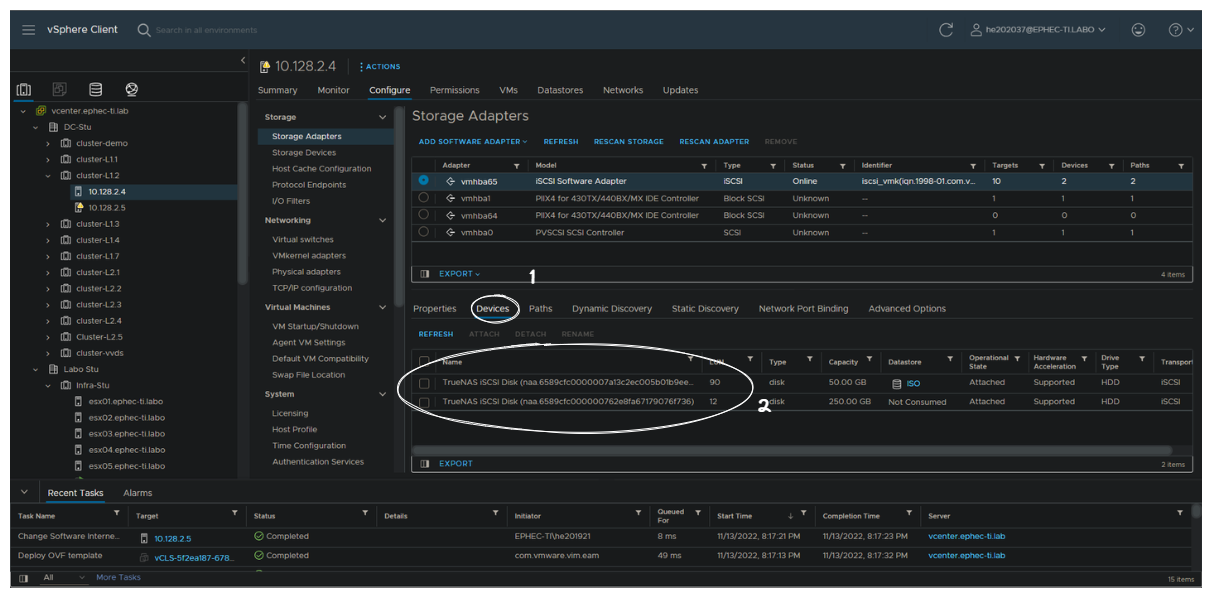Switch to Storage inventory view
The image size is (1212, 598).
click(x=96, y=90)
